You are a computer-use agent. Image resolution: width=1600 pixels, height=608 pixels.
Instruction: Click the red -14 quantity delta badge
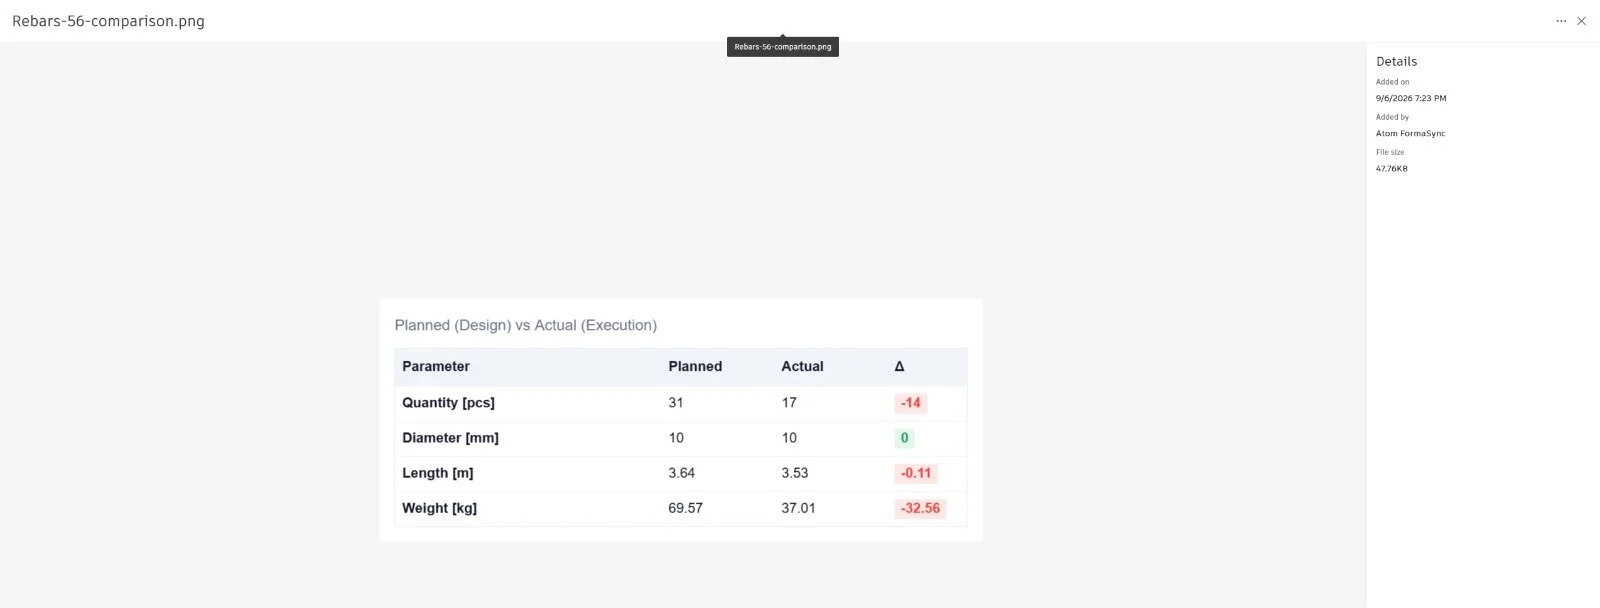pos(911,403)
